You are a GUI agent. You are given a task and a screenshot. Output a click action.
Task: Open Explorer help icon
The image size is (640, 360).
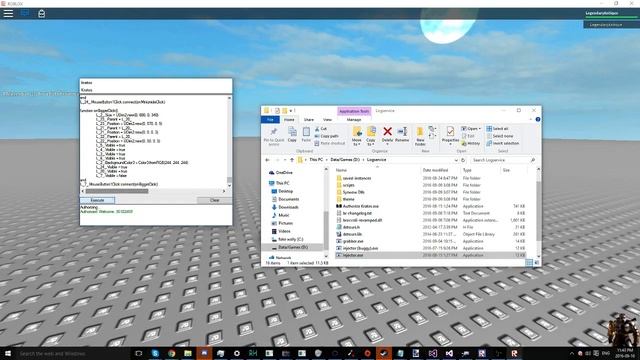click(x=538, y=119)
